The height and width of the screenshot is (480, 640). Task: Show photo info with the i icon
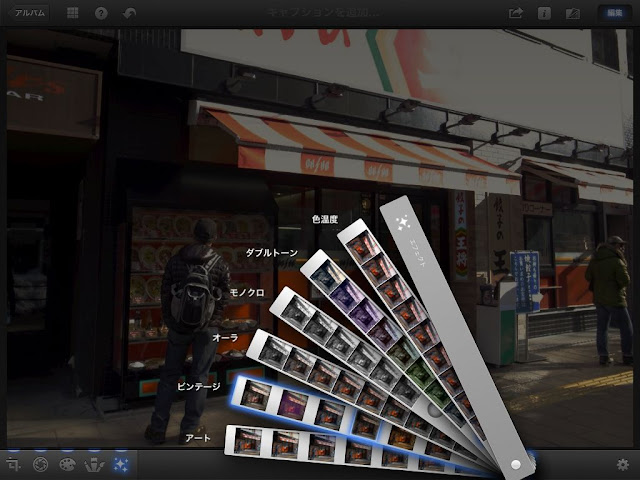(x=544, y=13)
